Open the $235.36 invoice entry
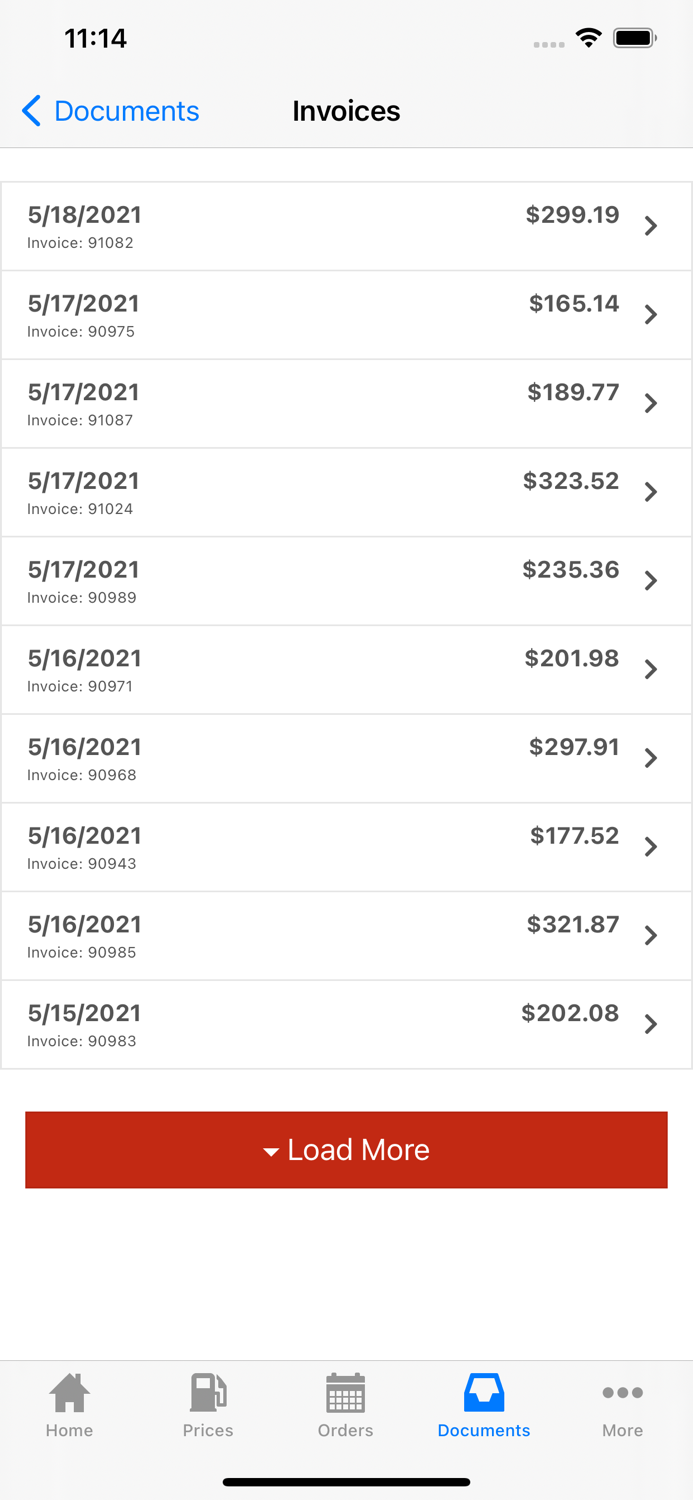This screenshot has width=693, height=1500. [346, 581]
